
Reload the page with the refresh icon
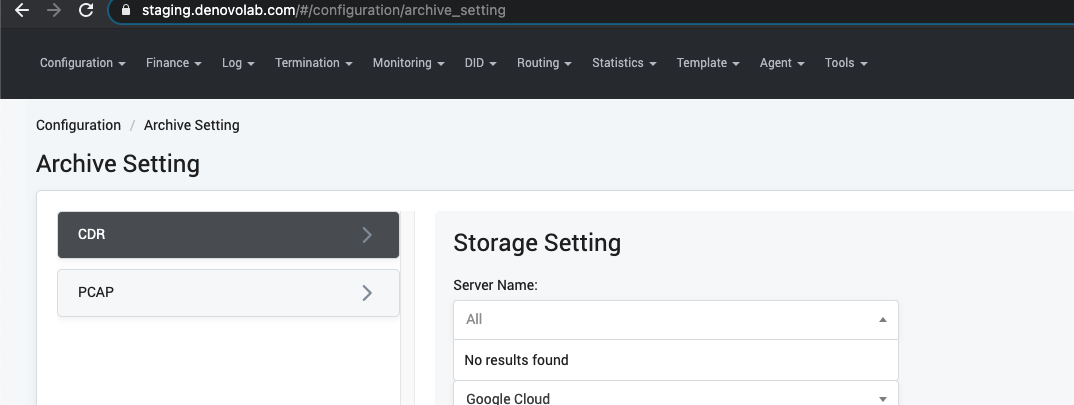click(x=86, y=10)
